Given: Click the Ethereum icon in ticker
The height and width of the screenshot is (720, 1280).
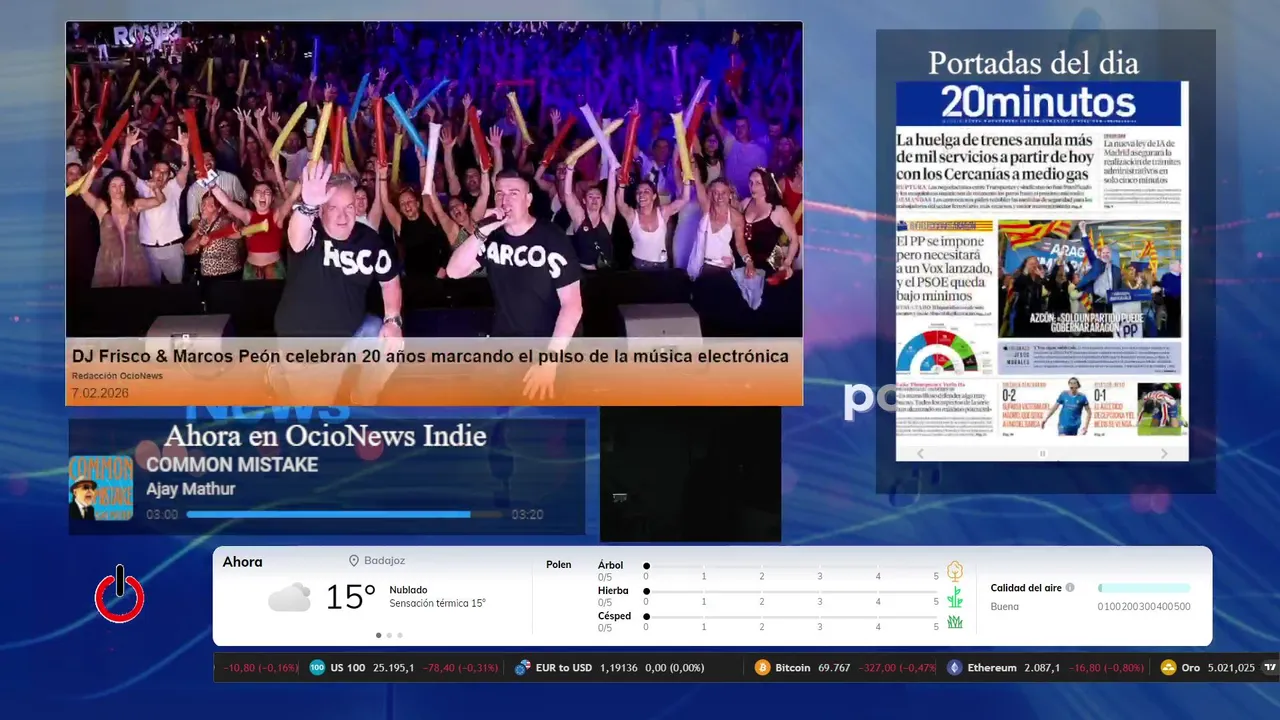Looking at the screenshot, I should 954,667.
